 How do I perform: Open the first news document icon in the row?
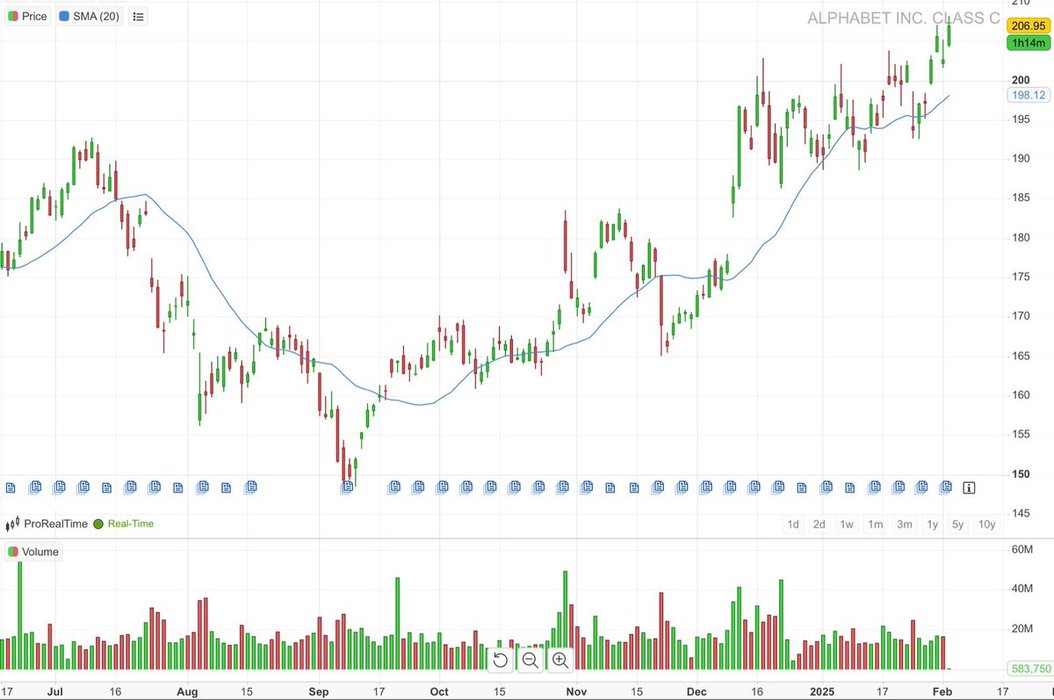11,488
